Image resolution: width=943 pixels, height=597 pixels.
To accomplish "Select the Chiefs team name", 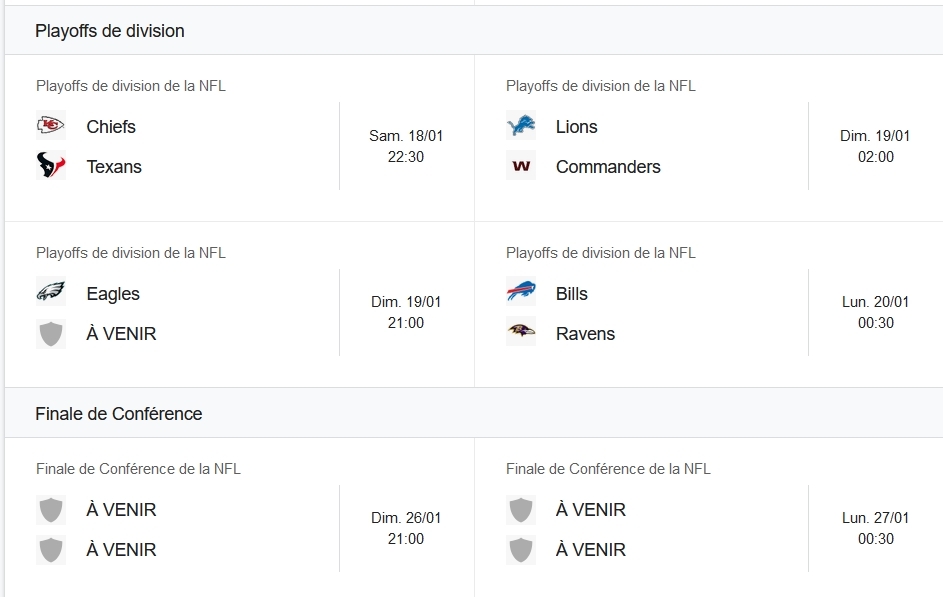I will click(111, 127).
